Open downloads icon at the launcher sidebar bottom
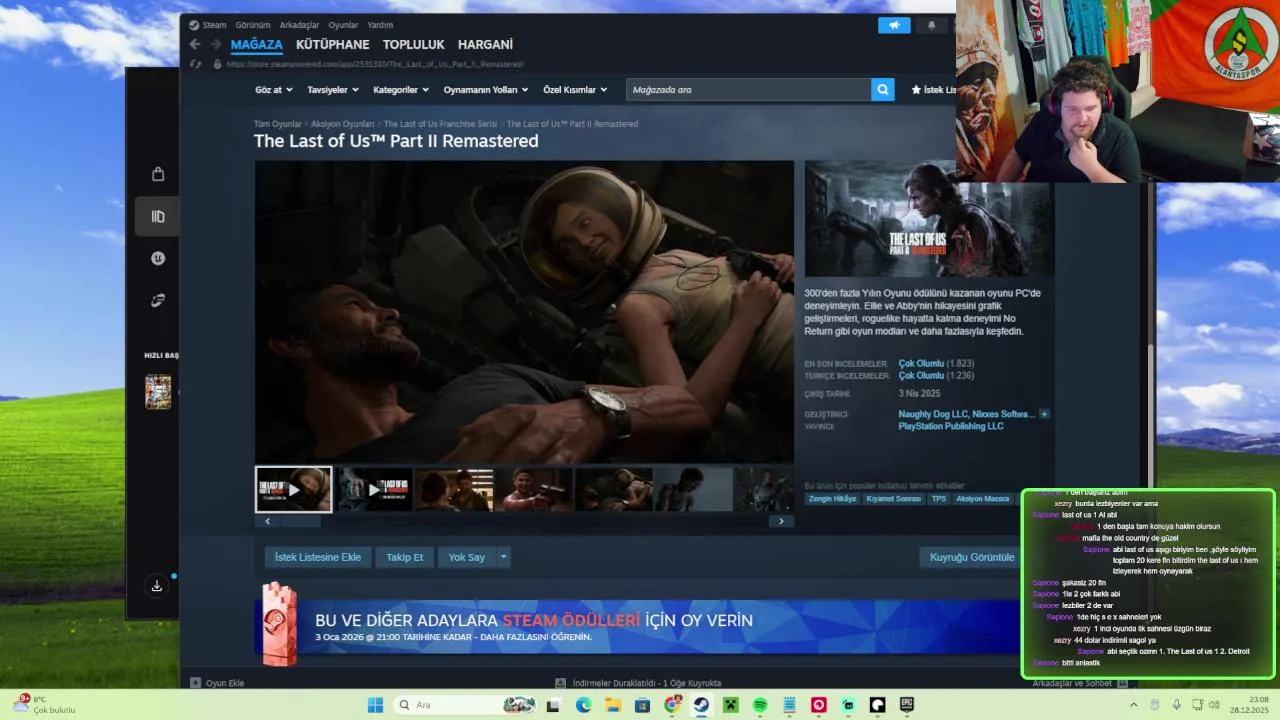Screen dimensions: 1280x720 (x=157, y=586)
